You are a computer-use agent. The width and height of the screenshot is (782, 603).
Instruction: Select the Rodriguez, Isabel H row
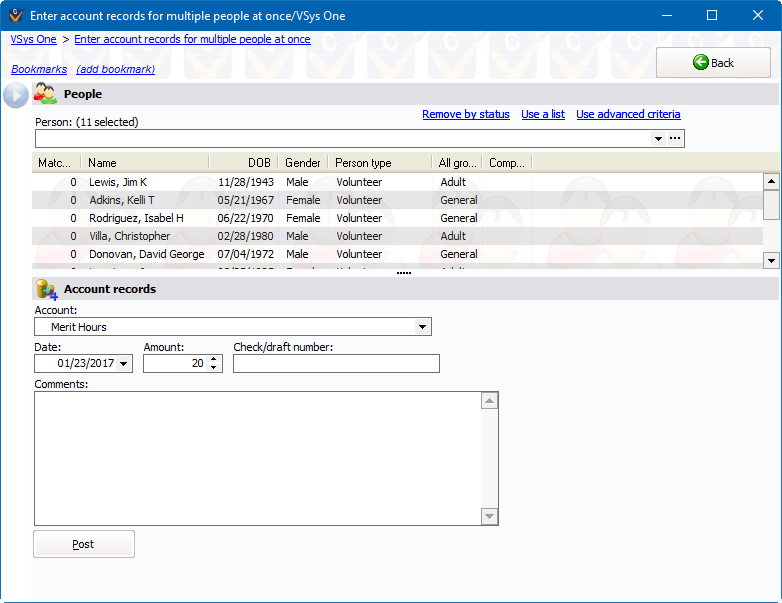(136, 218)
